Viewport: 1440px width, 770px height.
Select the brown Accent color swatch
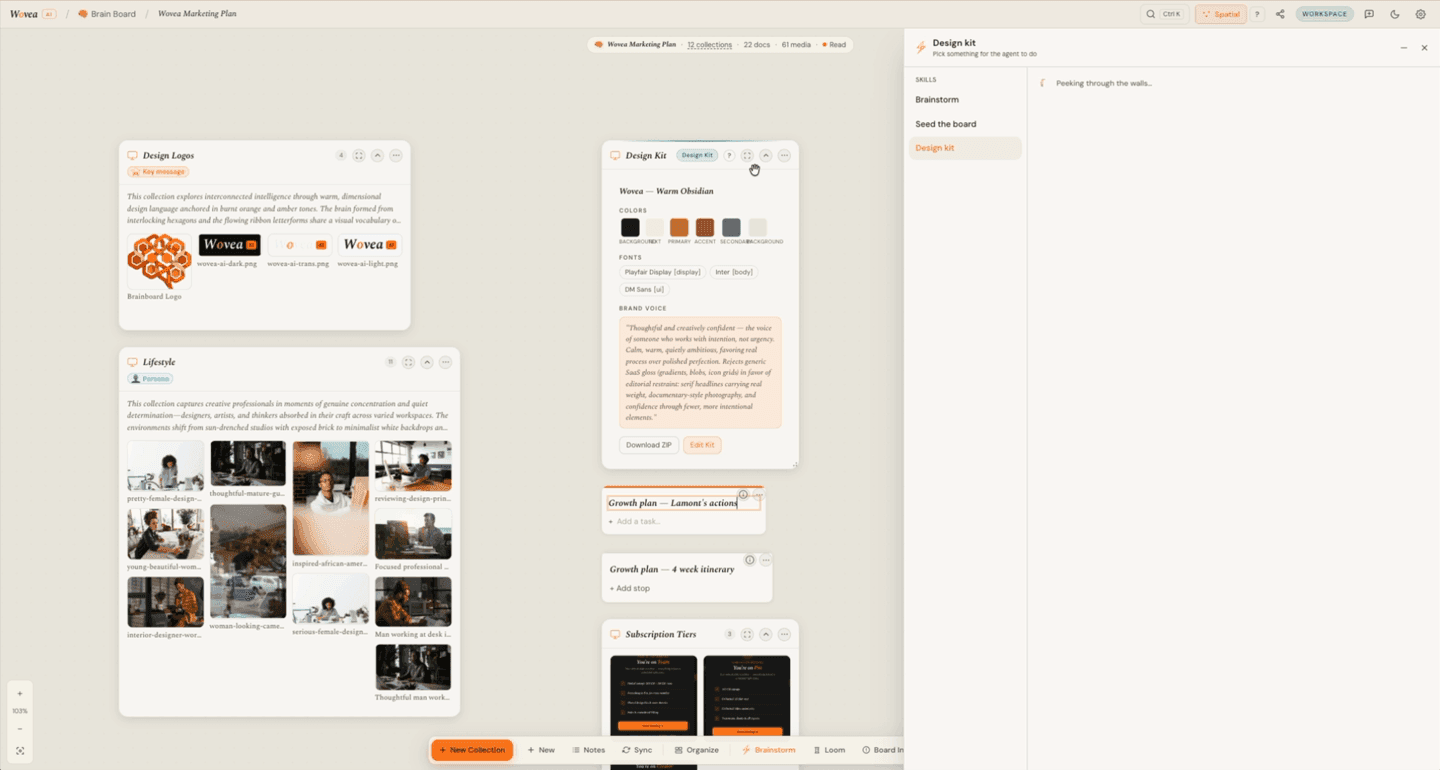pos(705,227)
